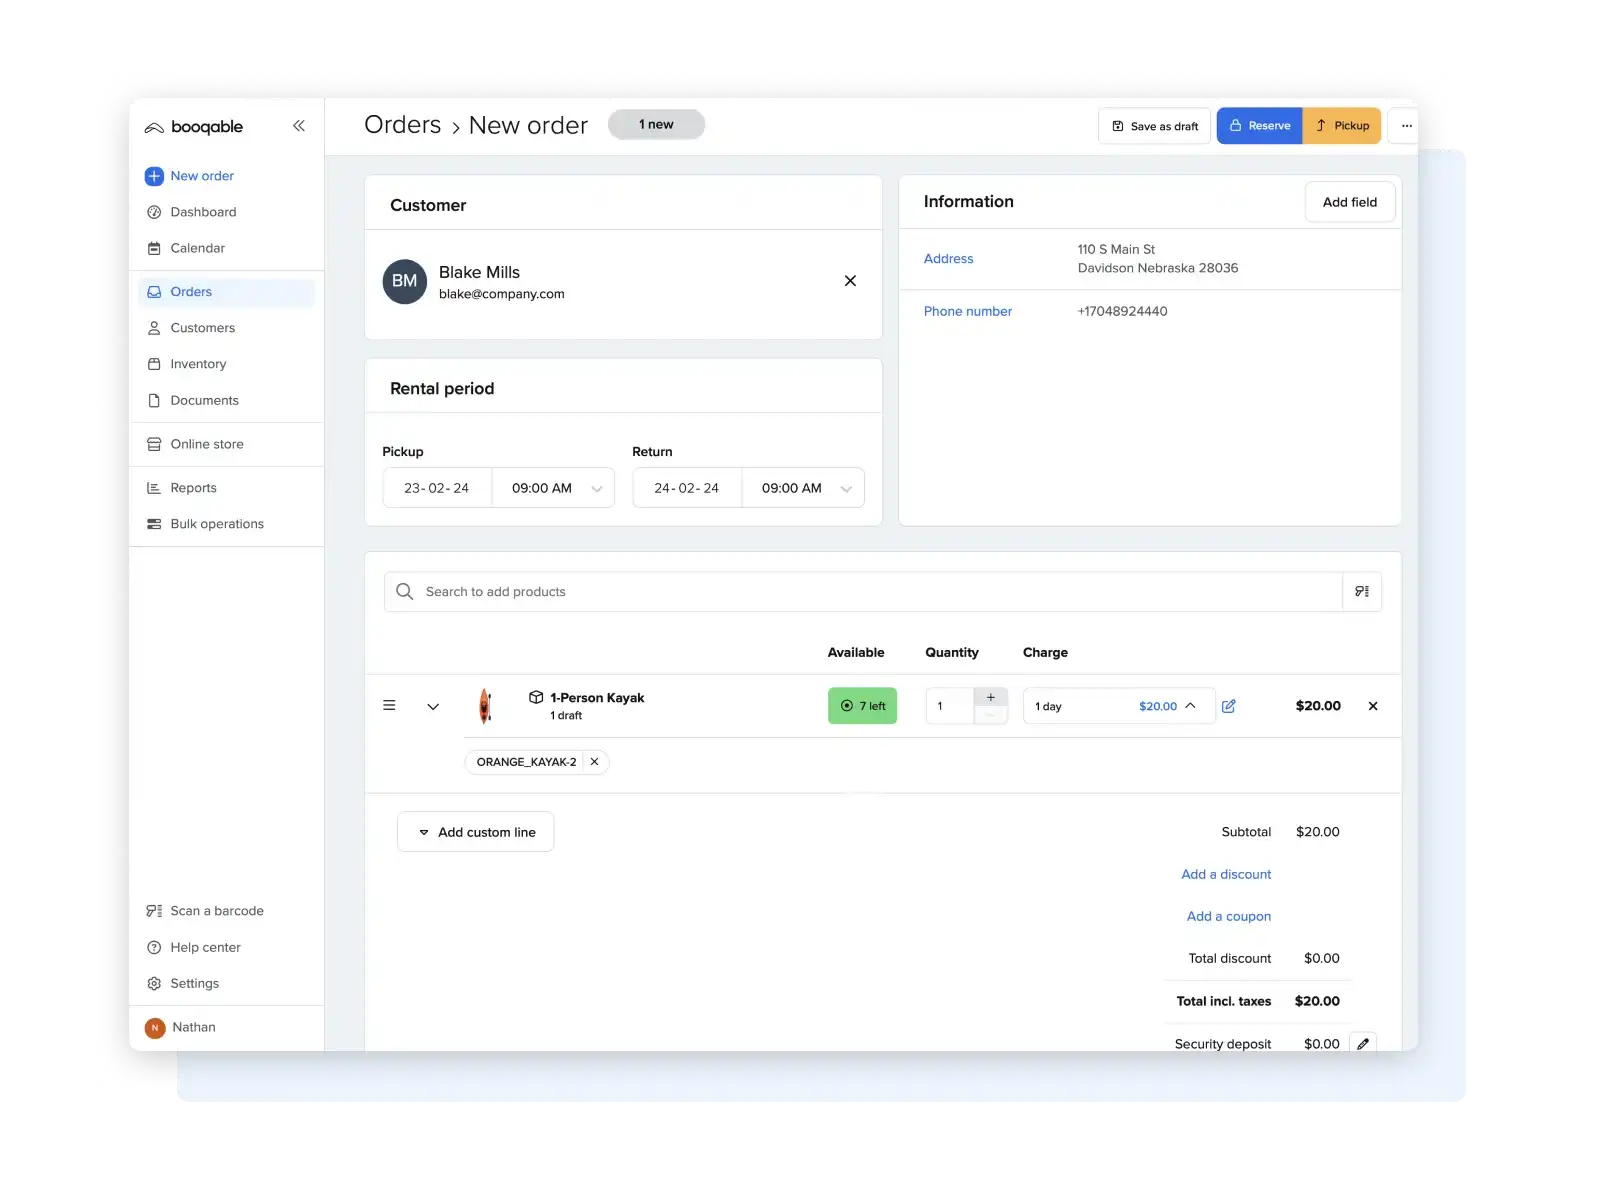Click the Reserve button
The image size is (1600, 1200).
(x=1259, y=125)
